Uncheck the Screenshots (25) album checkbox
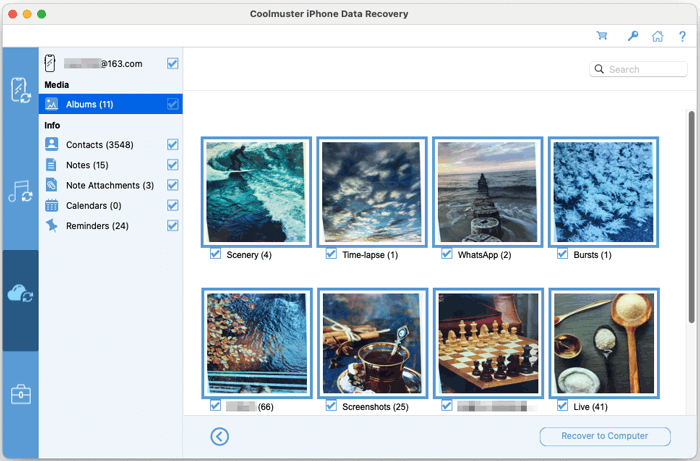The width and height of the screenshot is (700, 461). point(331,406)
